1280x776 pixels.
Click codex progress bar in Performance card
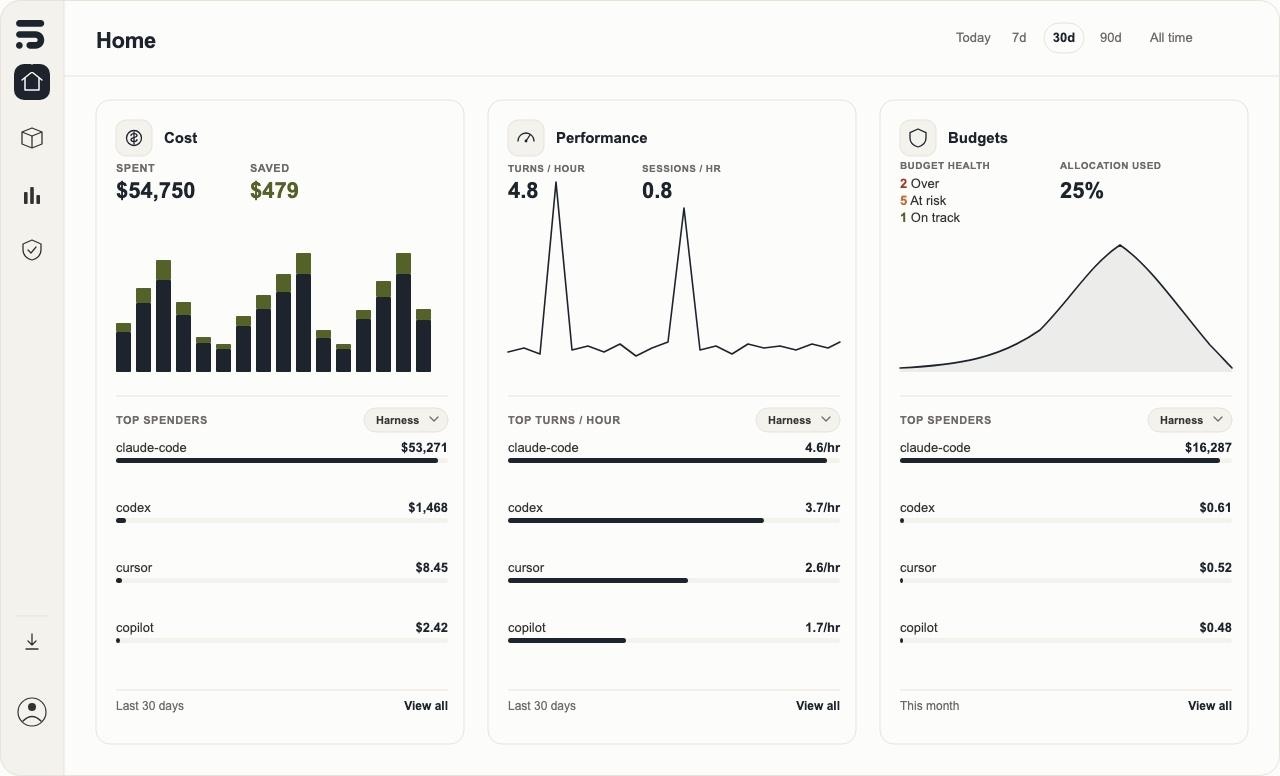pos(674,521)
